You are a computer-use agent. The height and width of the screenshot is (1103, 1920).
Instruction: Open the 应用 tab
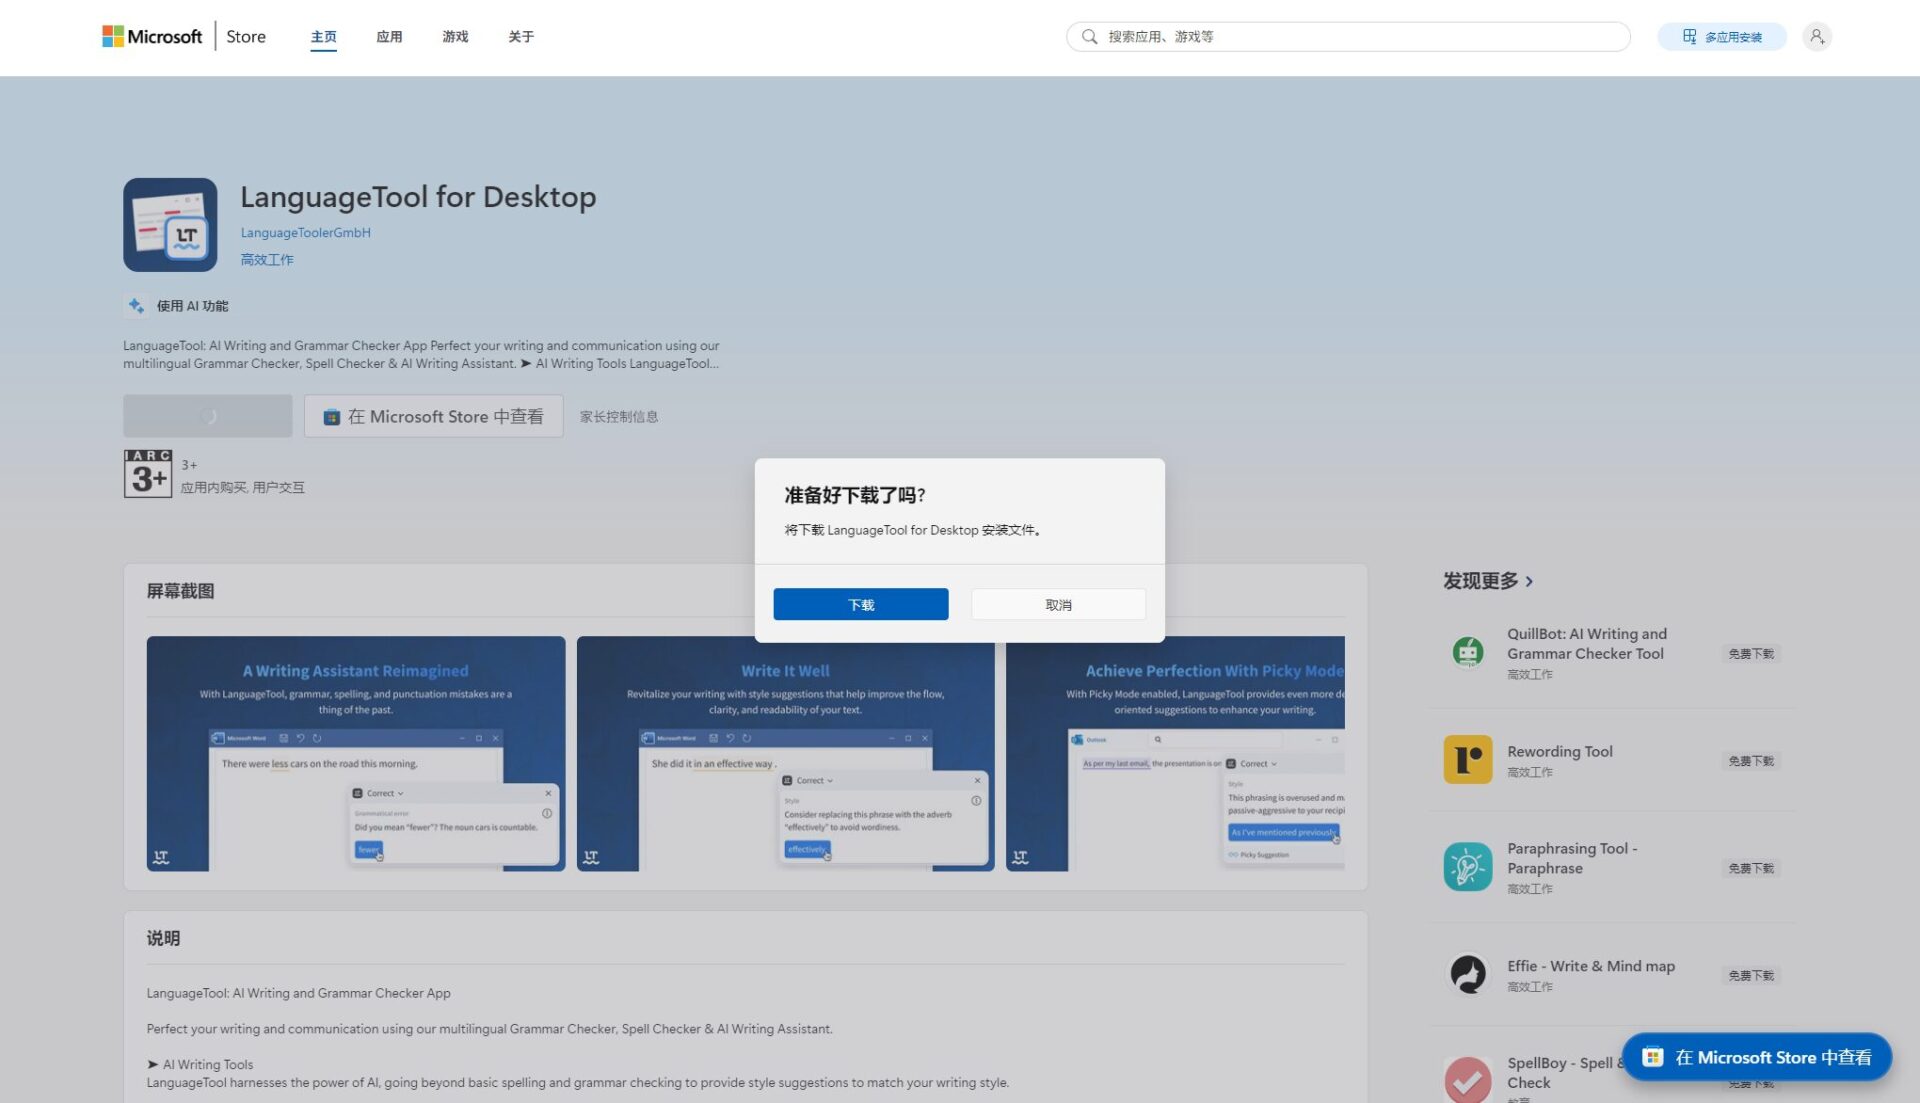tap(389, 37)
